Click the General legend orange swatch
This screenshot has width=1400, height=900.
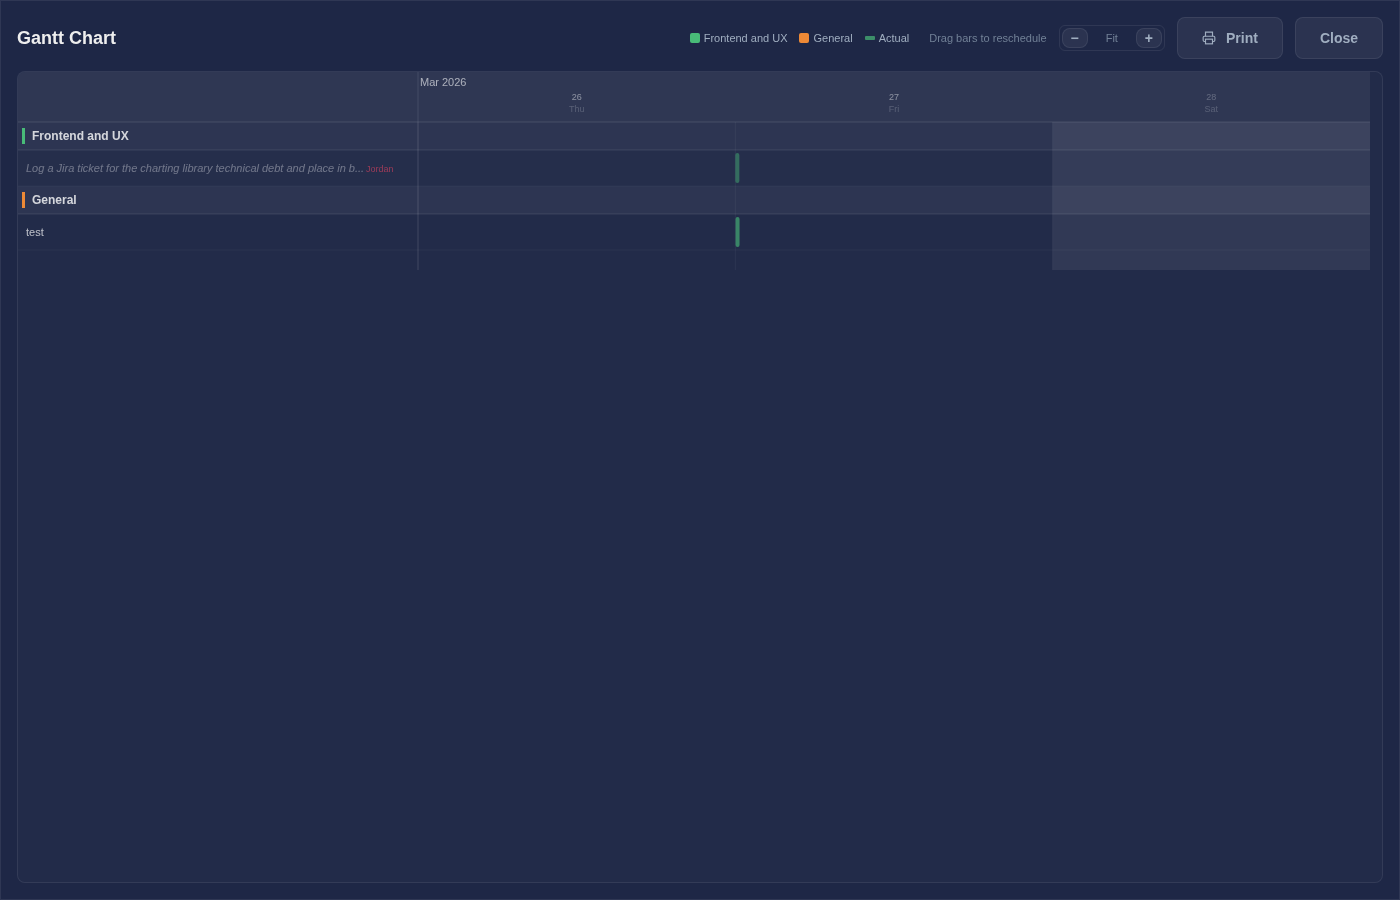point(804,38)
